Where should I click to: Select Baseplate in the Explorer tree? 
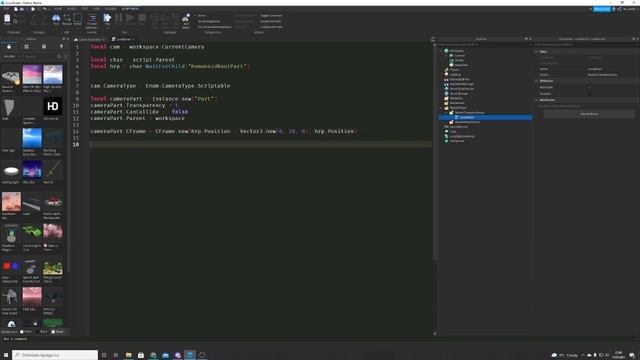click(x=461, y=65)
